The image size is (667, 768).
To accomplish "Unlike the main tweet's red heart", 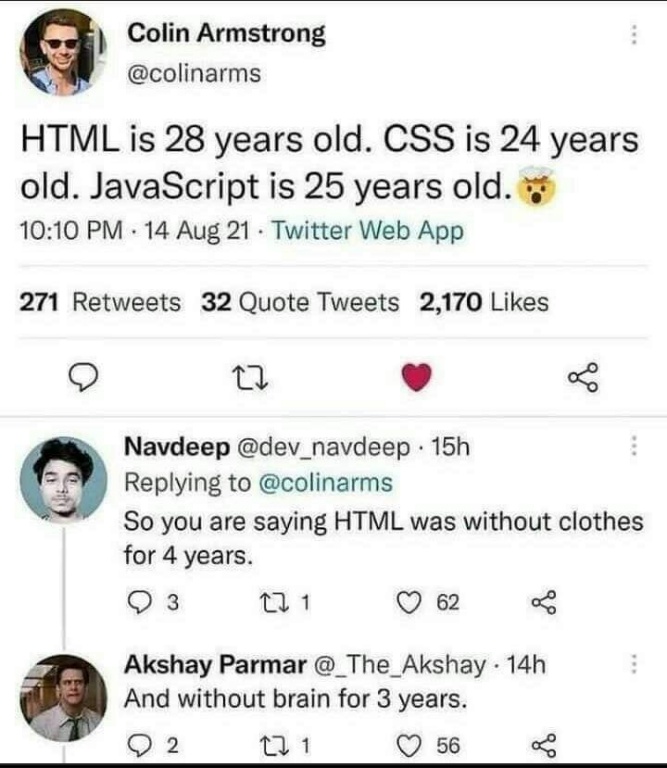I will click(x=416, y=377).
